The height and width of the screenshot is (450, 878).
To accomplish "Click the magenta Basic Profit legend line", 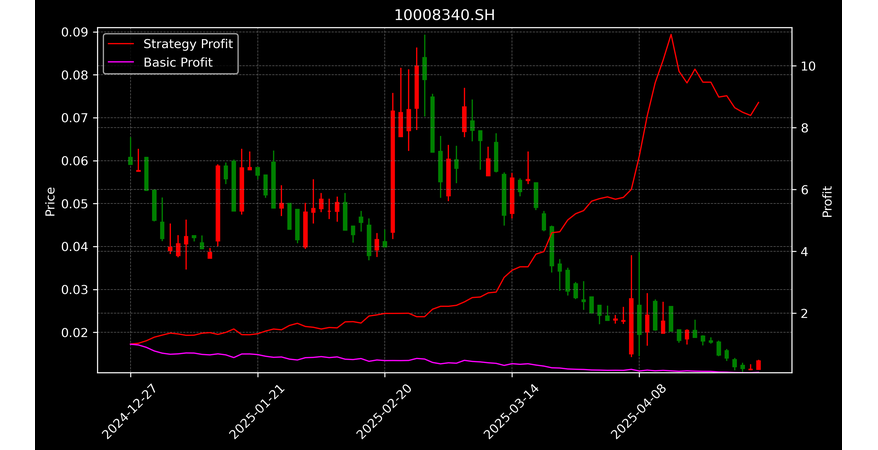I will (121, 62).
